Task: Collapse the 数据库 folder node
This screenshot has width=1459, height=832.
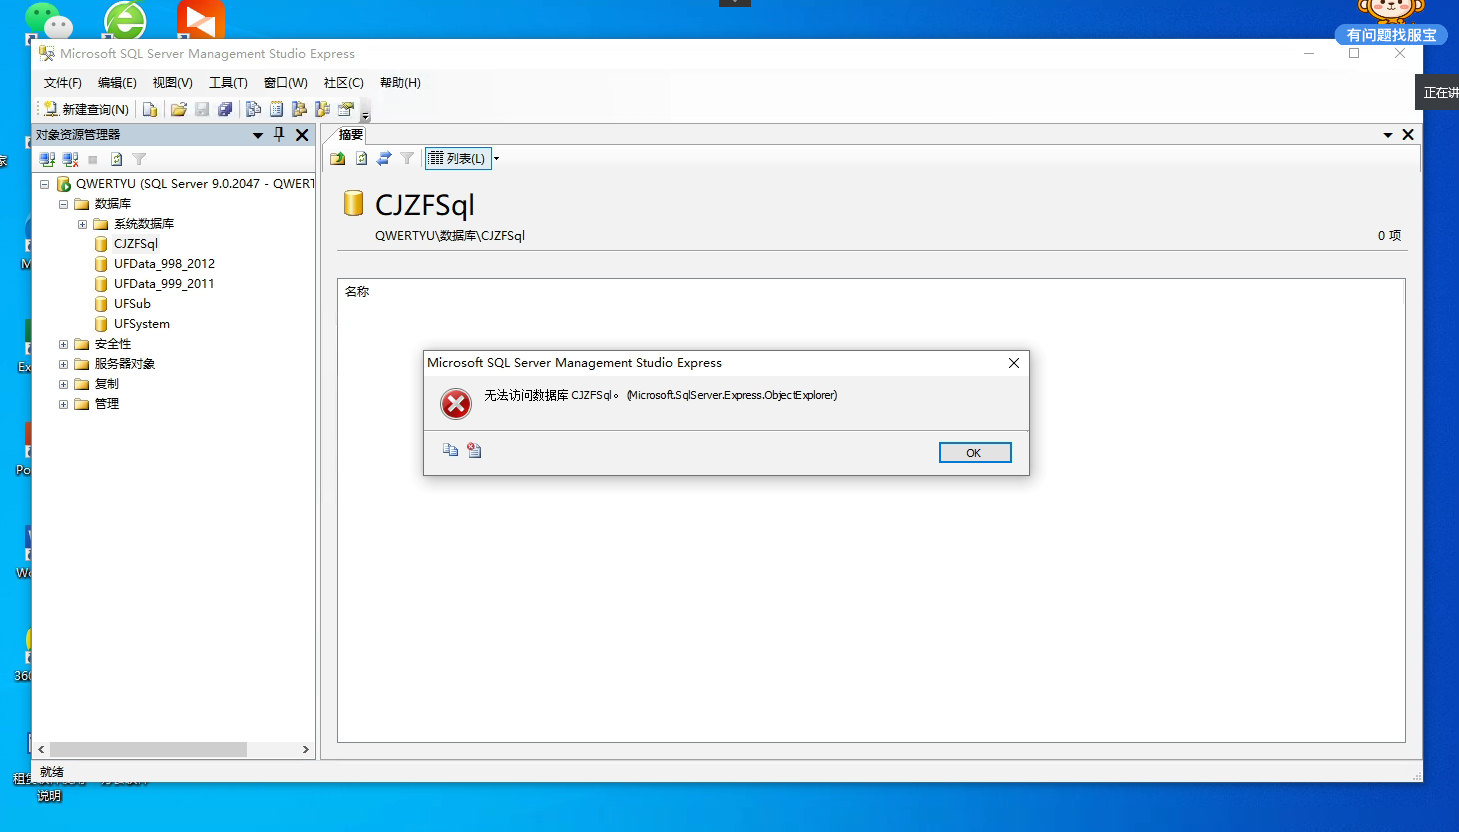Action: [x=63, y=204]
